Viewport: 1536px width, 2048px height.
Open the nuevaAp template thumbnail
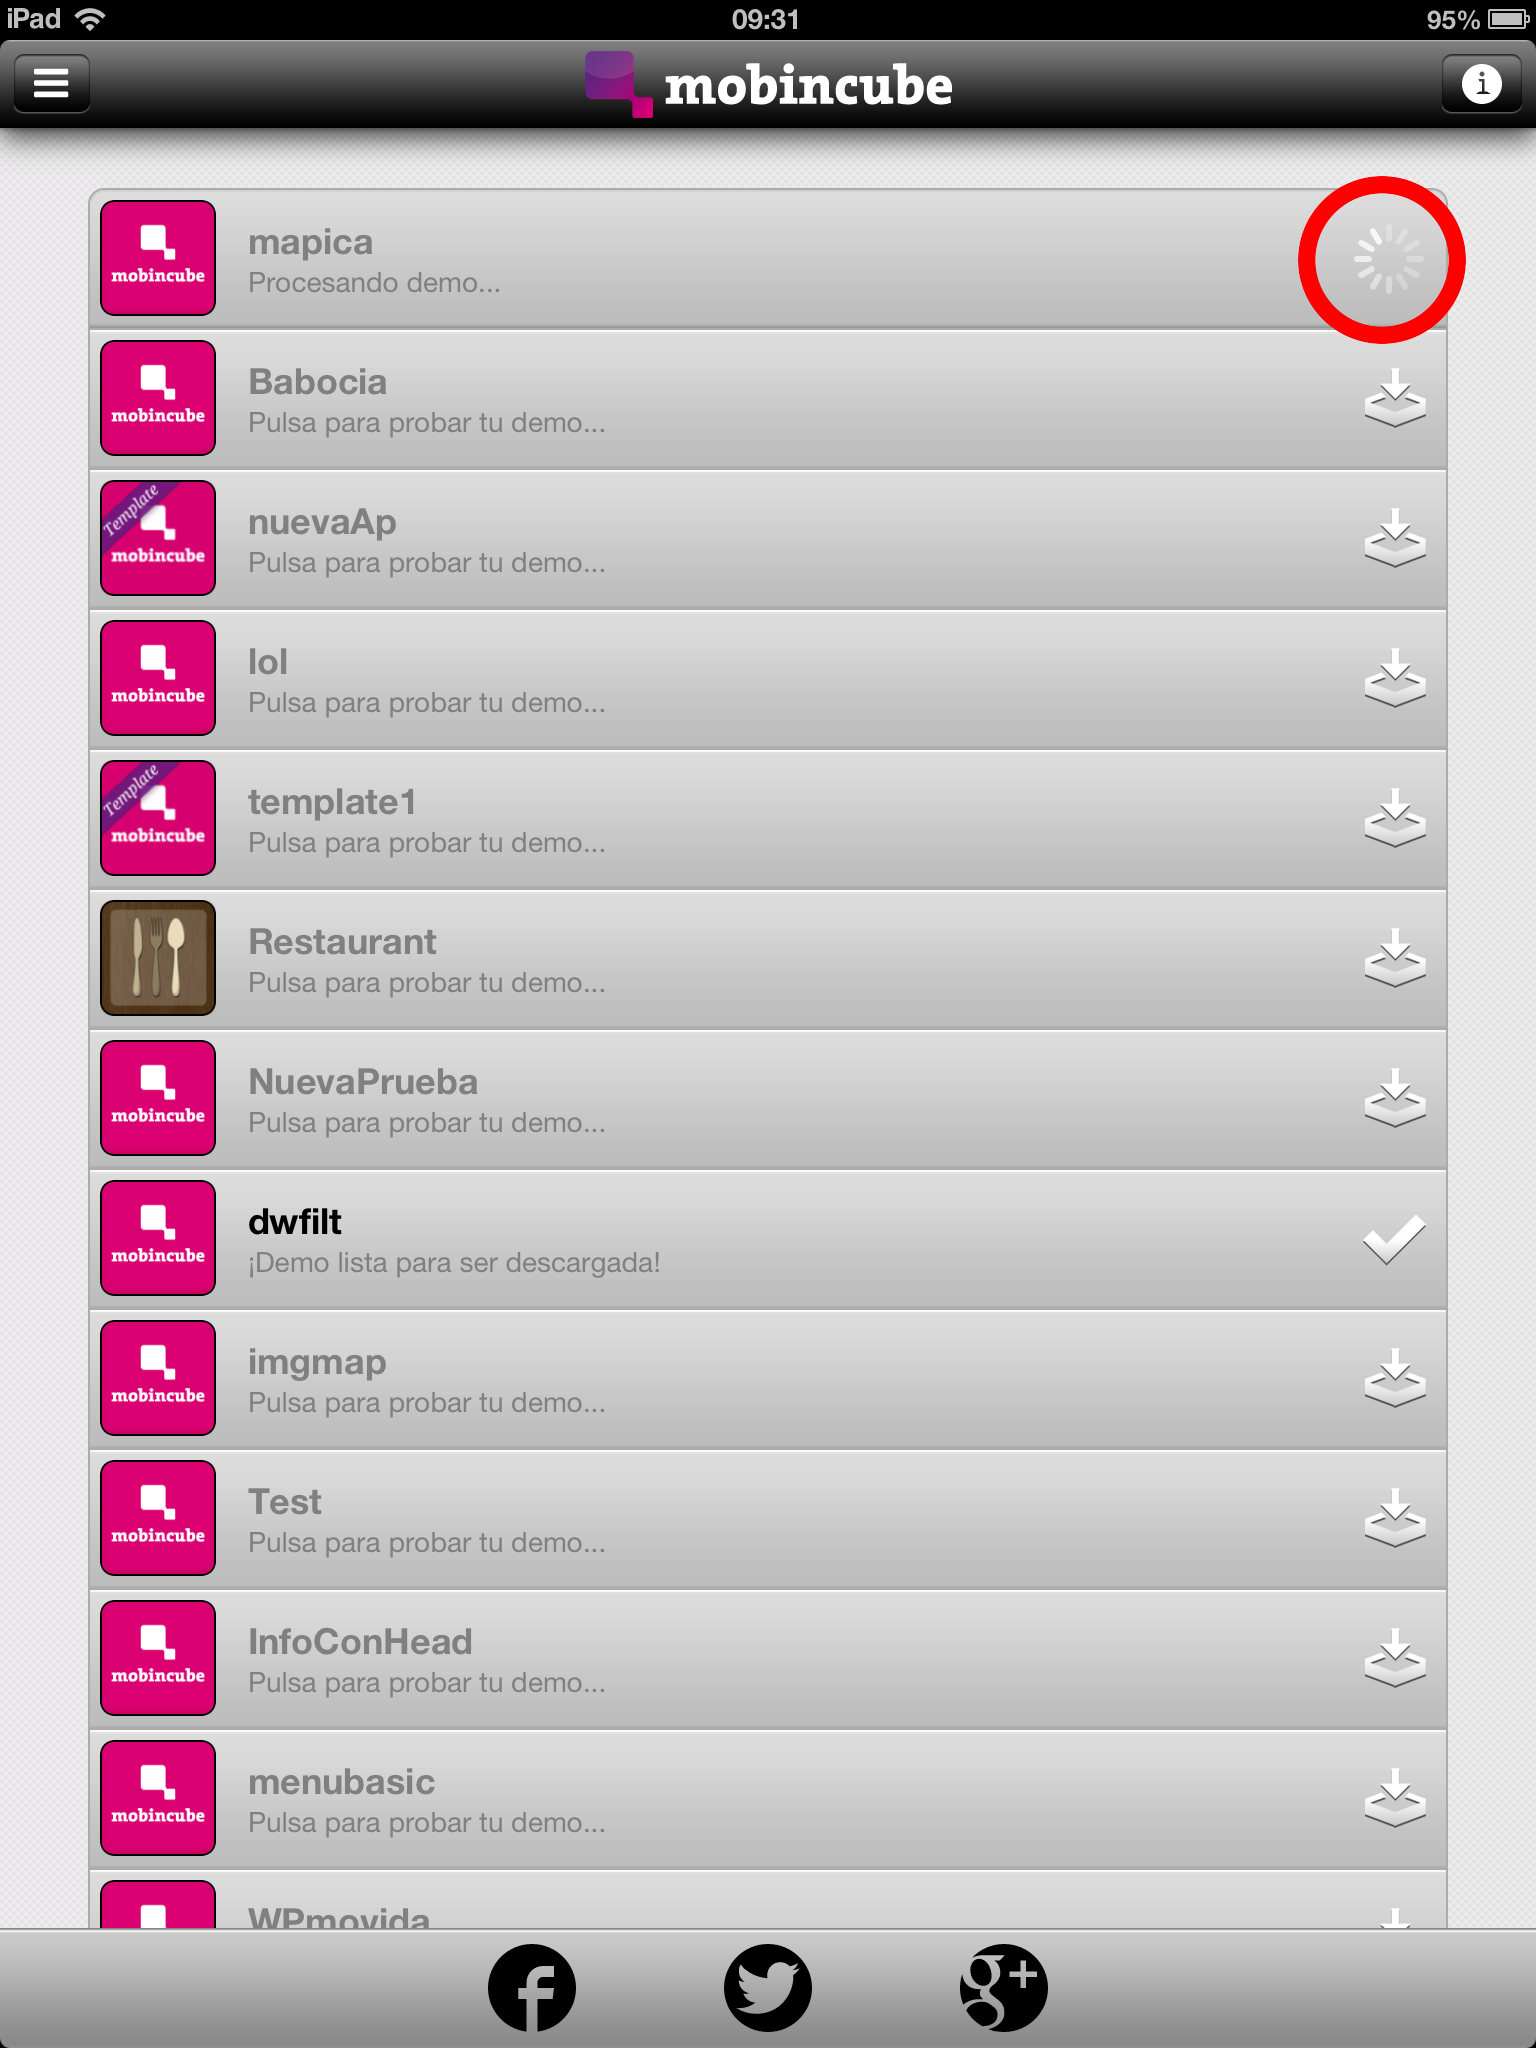point(158,538)
